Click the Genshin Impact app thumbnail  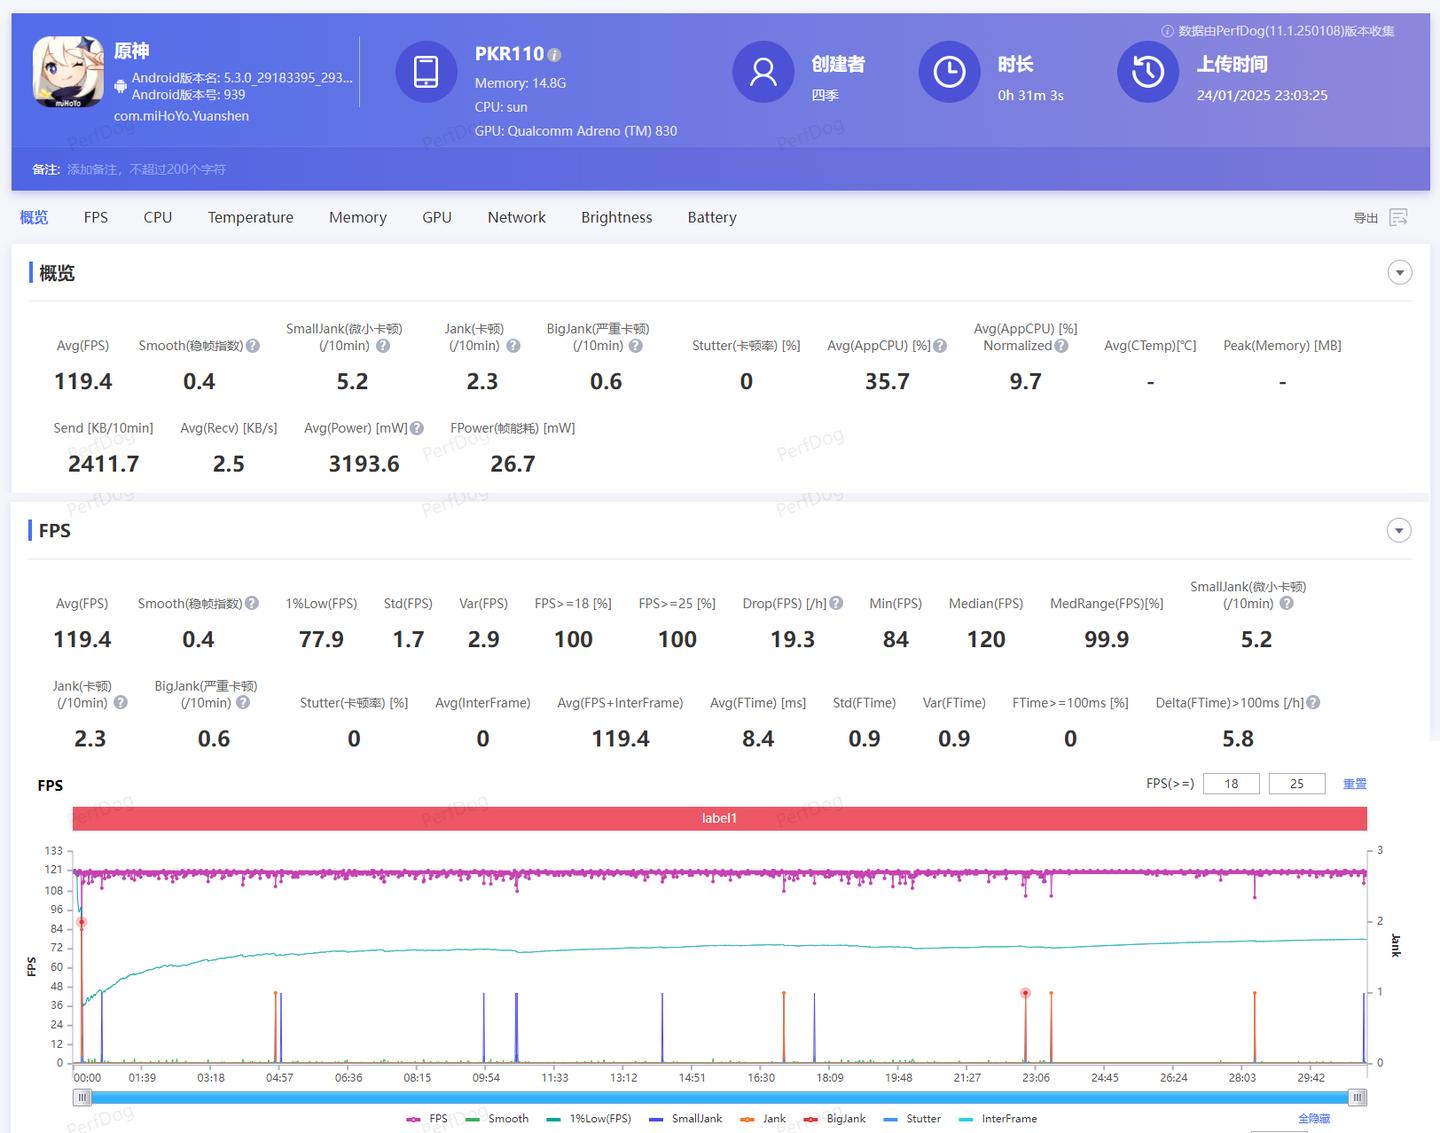(68, 72)
